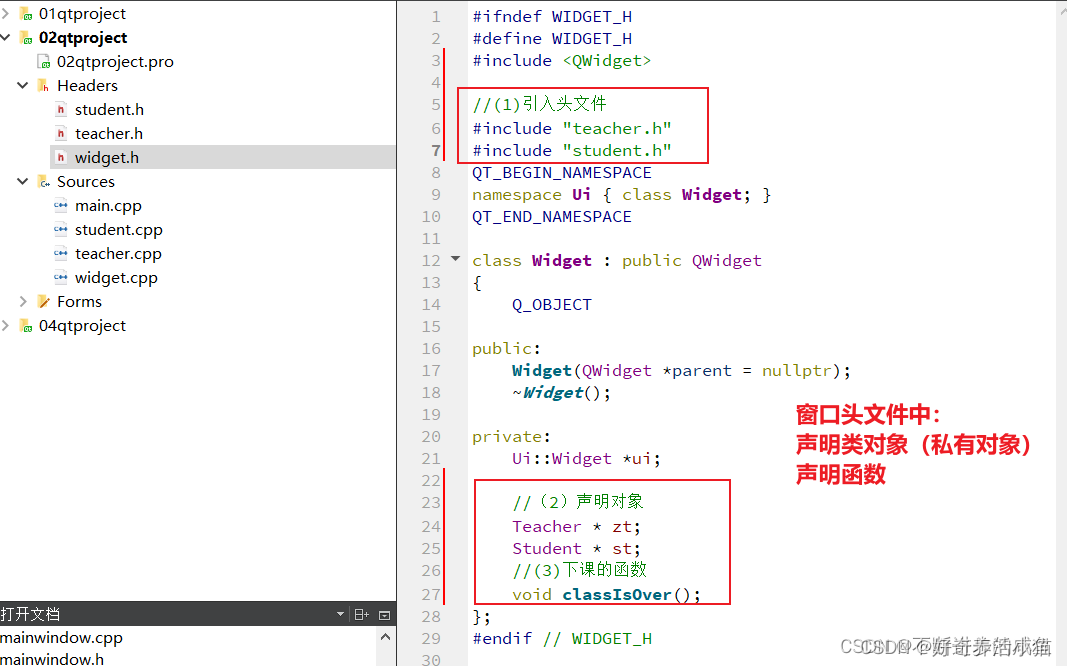Collapse the 02qtproject tree node
This screenshot has width=1067, height=666.
8,37
